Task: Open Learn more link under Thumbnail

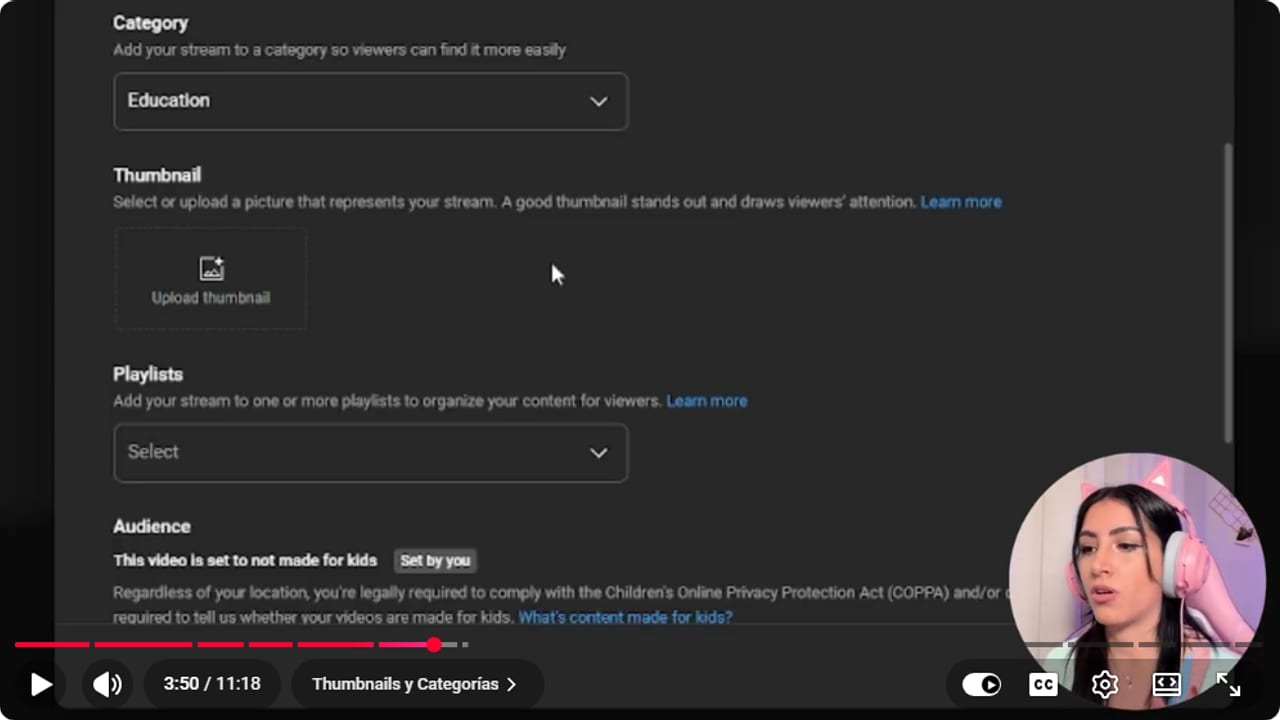Action: (961, 202)
